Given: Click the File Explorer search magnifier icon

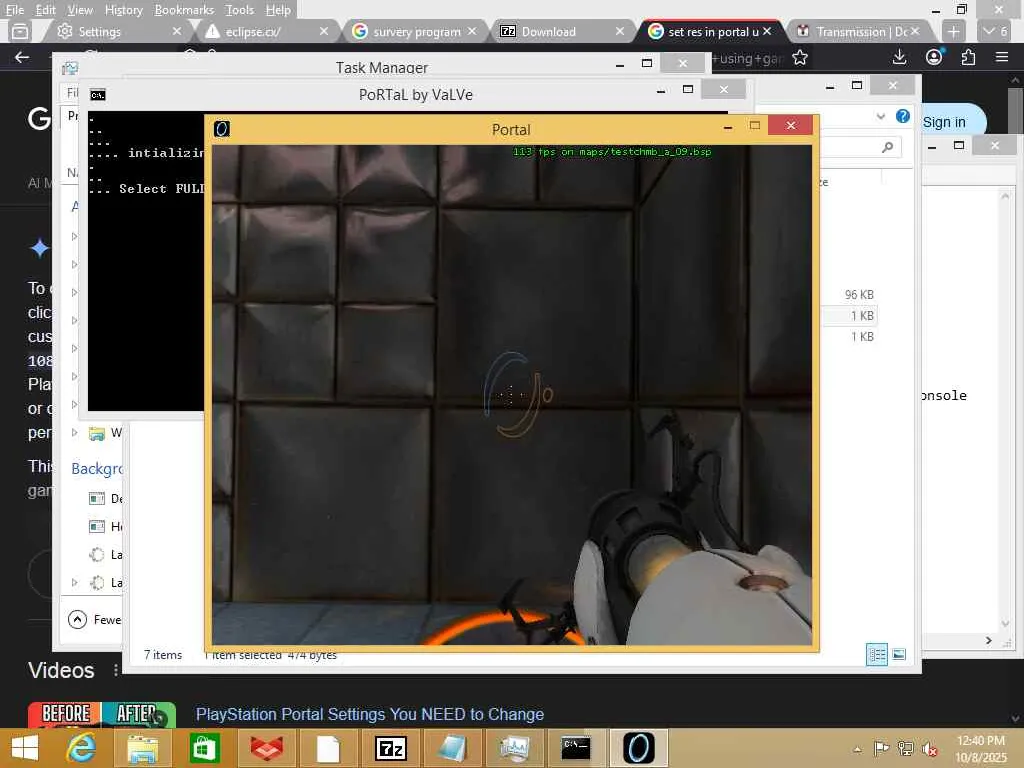Looking at the screenshot, I should (x=888, y=148).
